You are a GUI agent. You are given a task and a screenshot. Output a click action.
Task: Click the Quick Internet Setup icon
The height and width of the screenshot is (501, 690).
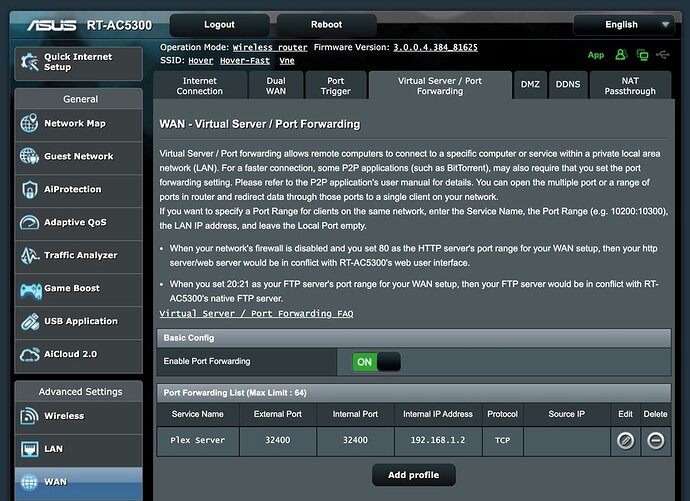click(x=29, y=62)
